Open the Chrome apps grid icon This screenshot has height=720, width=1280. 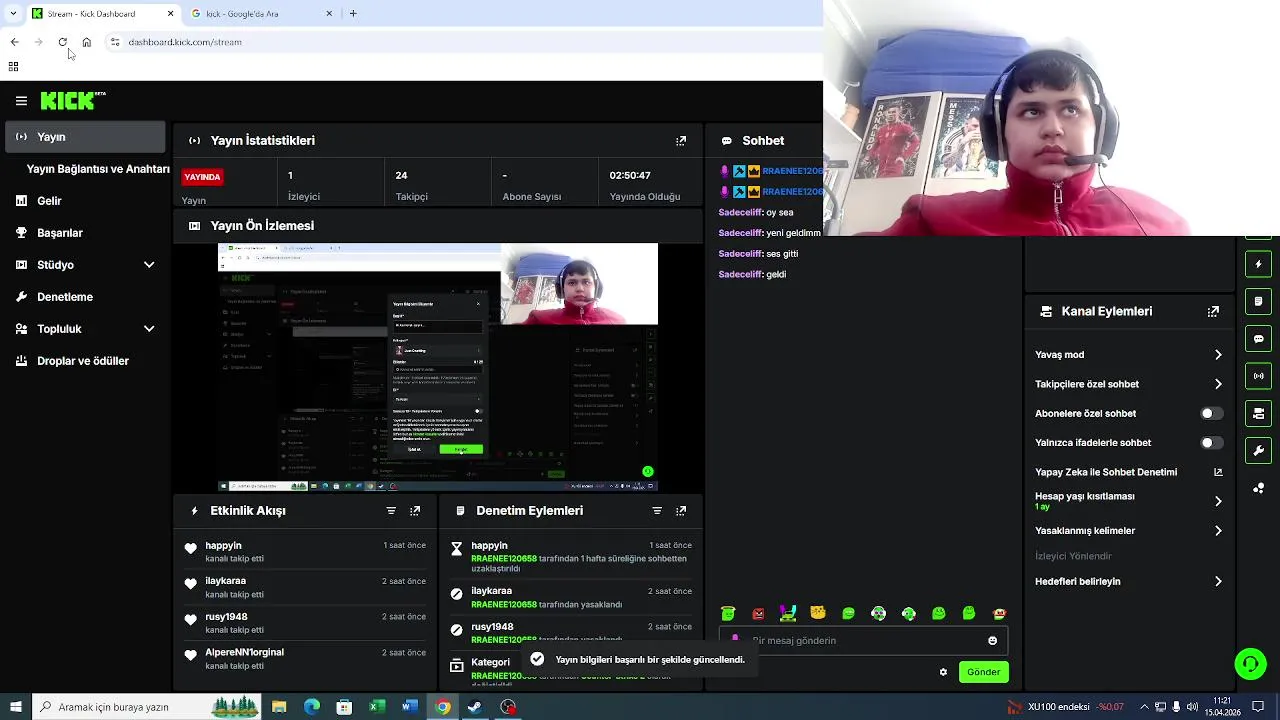pos(13,67)
